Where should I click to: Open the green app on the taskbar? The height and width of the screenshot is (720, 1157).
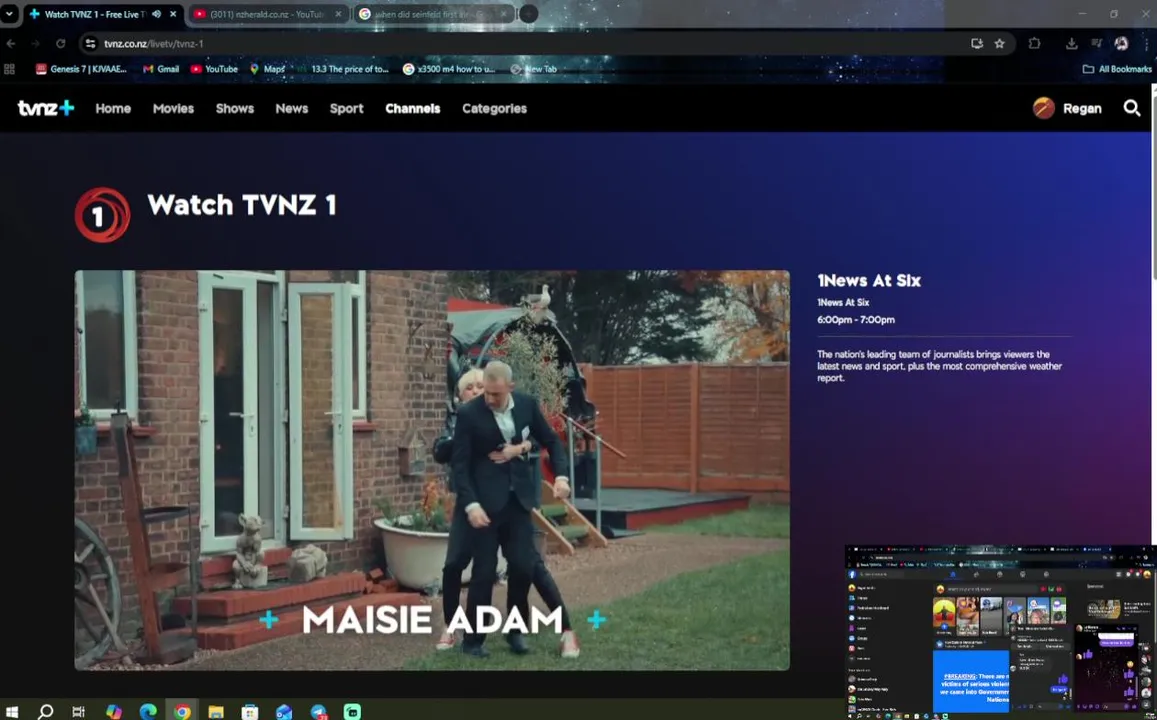[353, 711]
